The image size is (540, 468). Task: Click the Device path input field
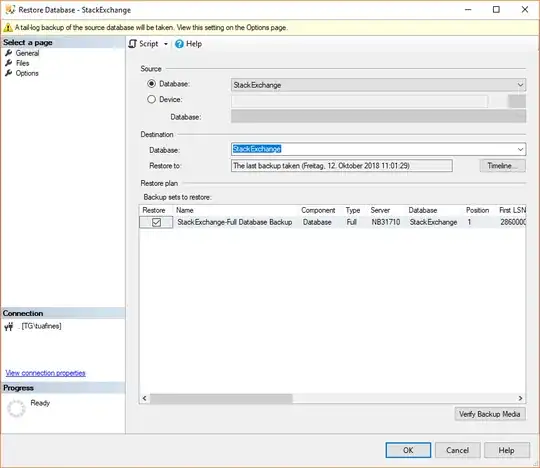click(360, 101)
